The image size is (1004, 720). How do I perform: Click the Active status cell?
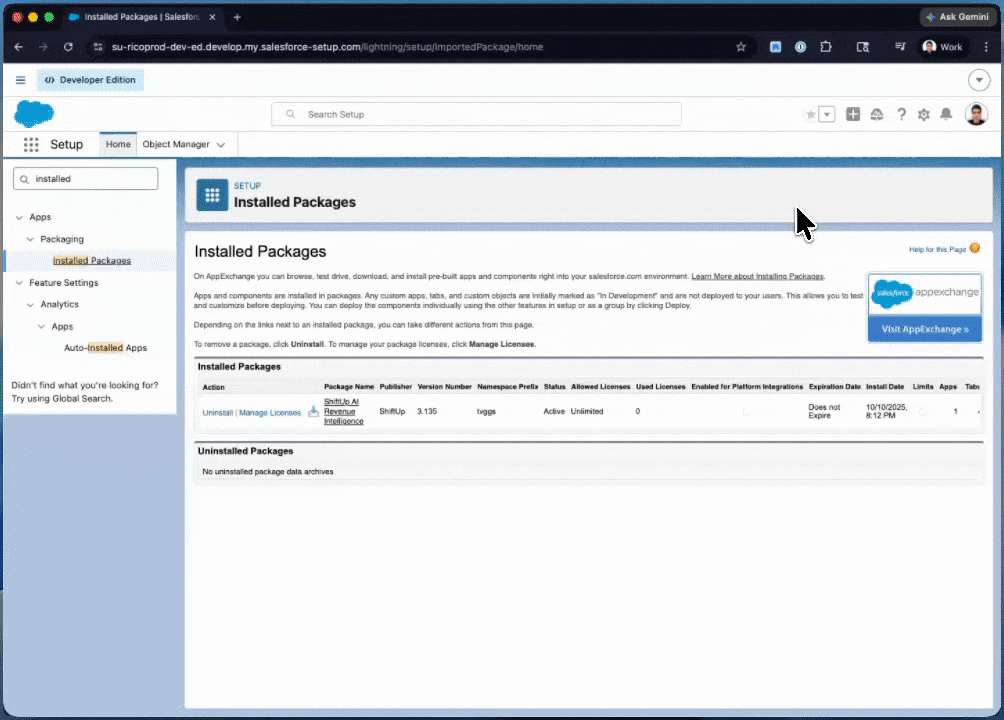554,411
